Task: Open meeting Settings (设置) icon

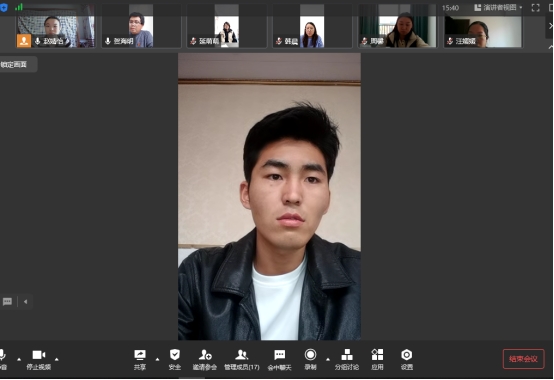Action: [407, 355]
